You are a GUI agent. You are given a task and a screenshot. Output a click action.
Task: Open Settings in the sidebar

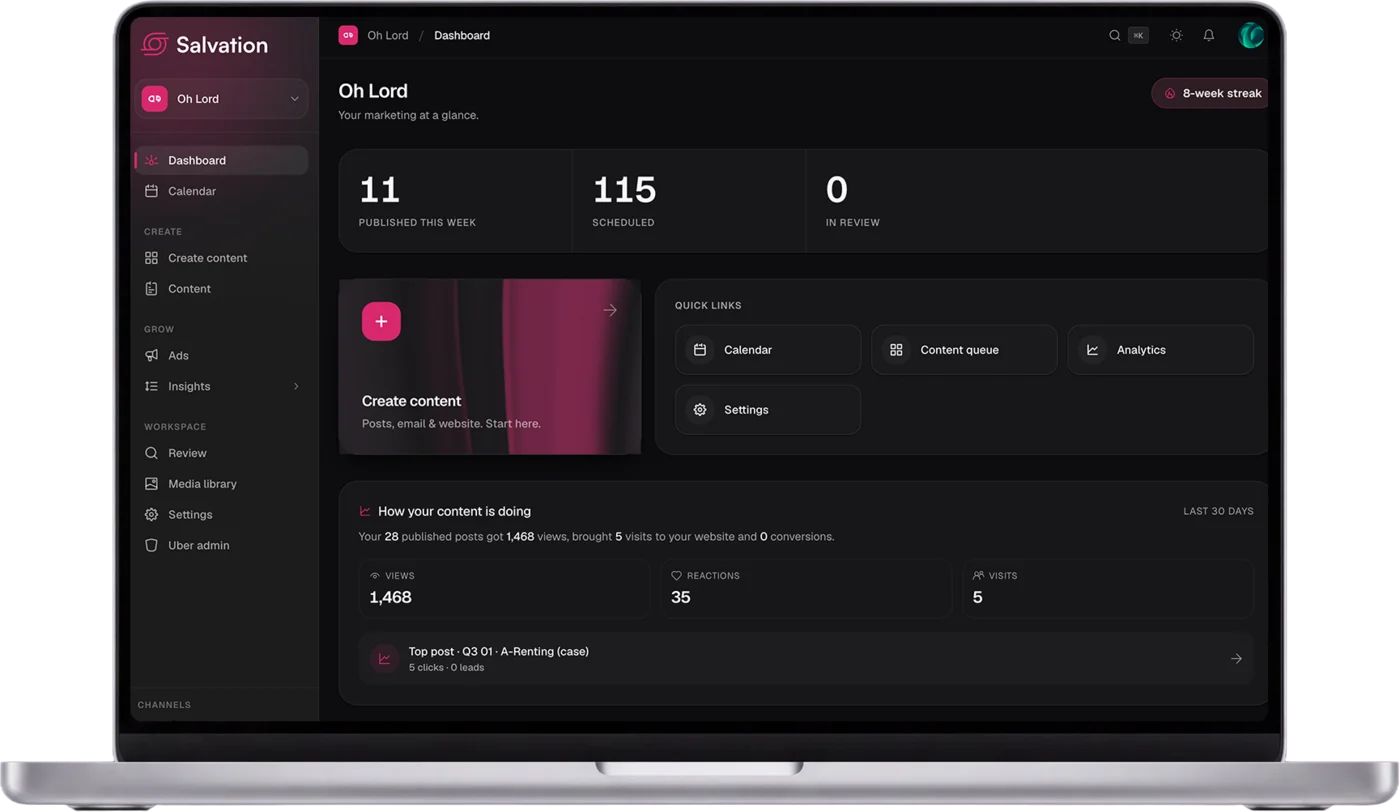[x=222, y=515]
